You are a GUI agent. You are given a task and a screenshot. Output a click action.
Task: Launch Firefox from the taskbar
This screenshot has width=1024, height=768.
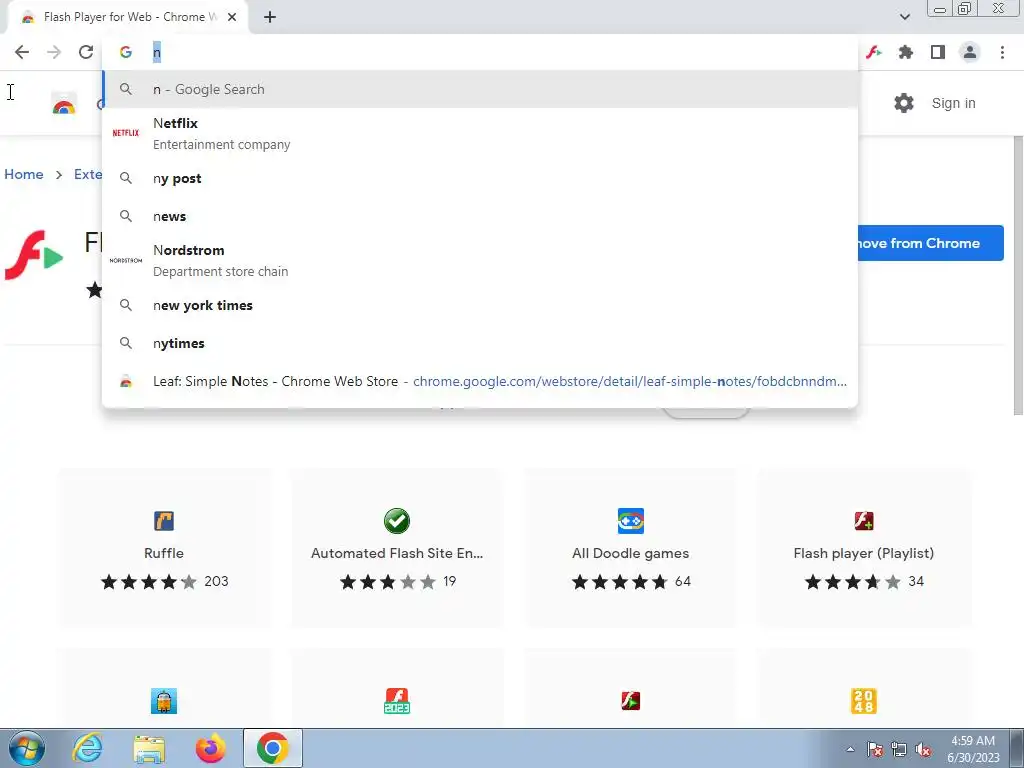click(x=210, y=748)
